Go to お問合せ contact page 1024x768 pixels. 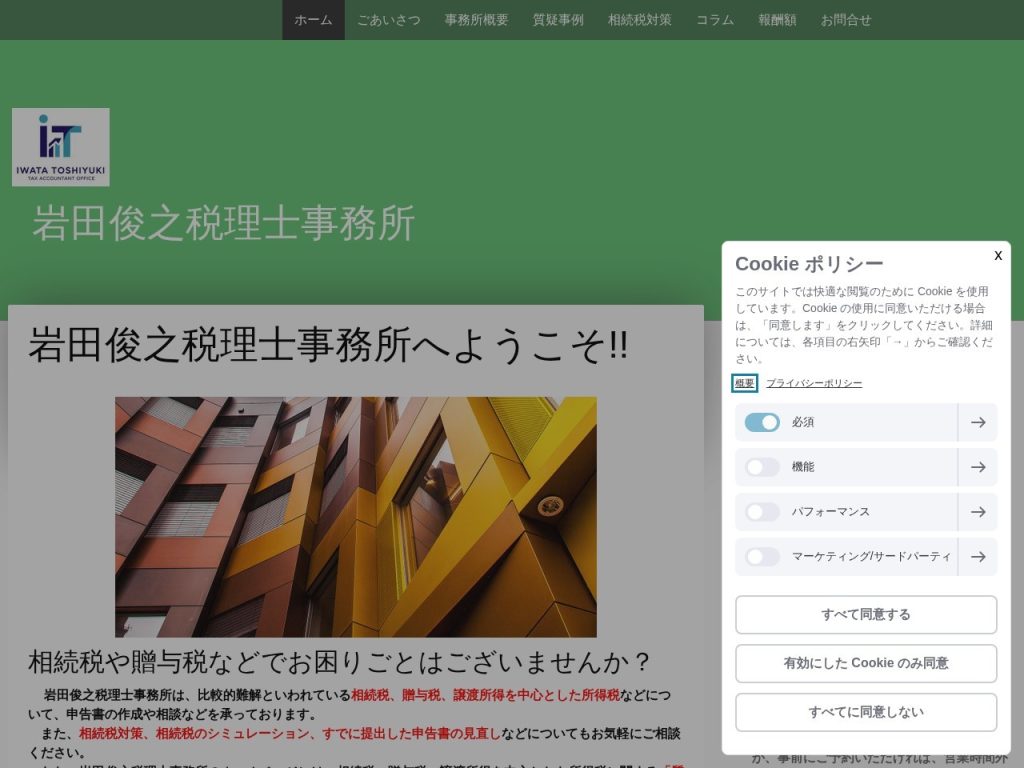coord(846,20)
